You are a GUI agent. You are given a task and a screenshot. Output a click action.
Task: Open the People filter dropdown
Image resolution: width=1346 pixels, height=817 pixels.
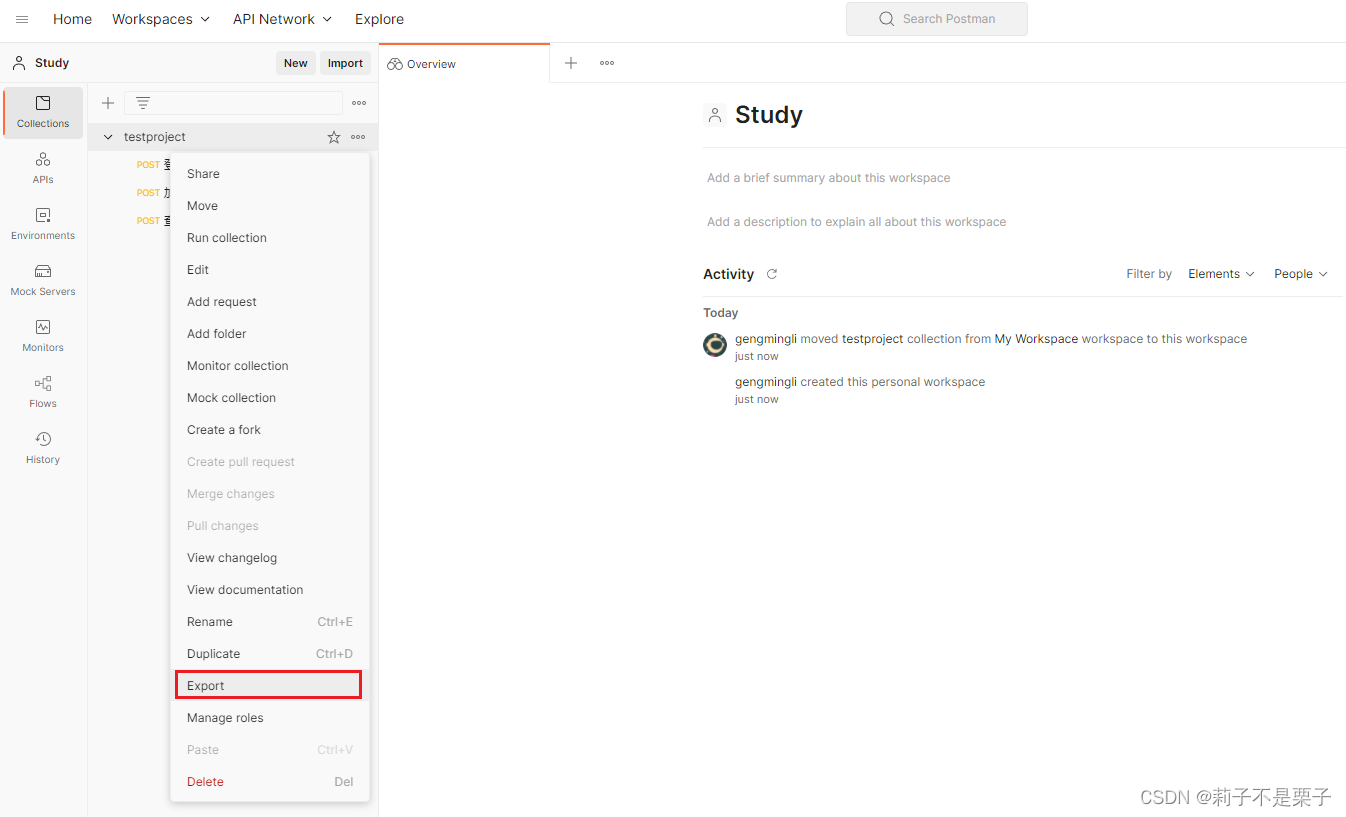click(1300, 274)
